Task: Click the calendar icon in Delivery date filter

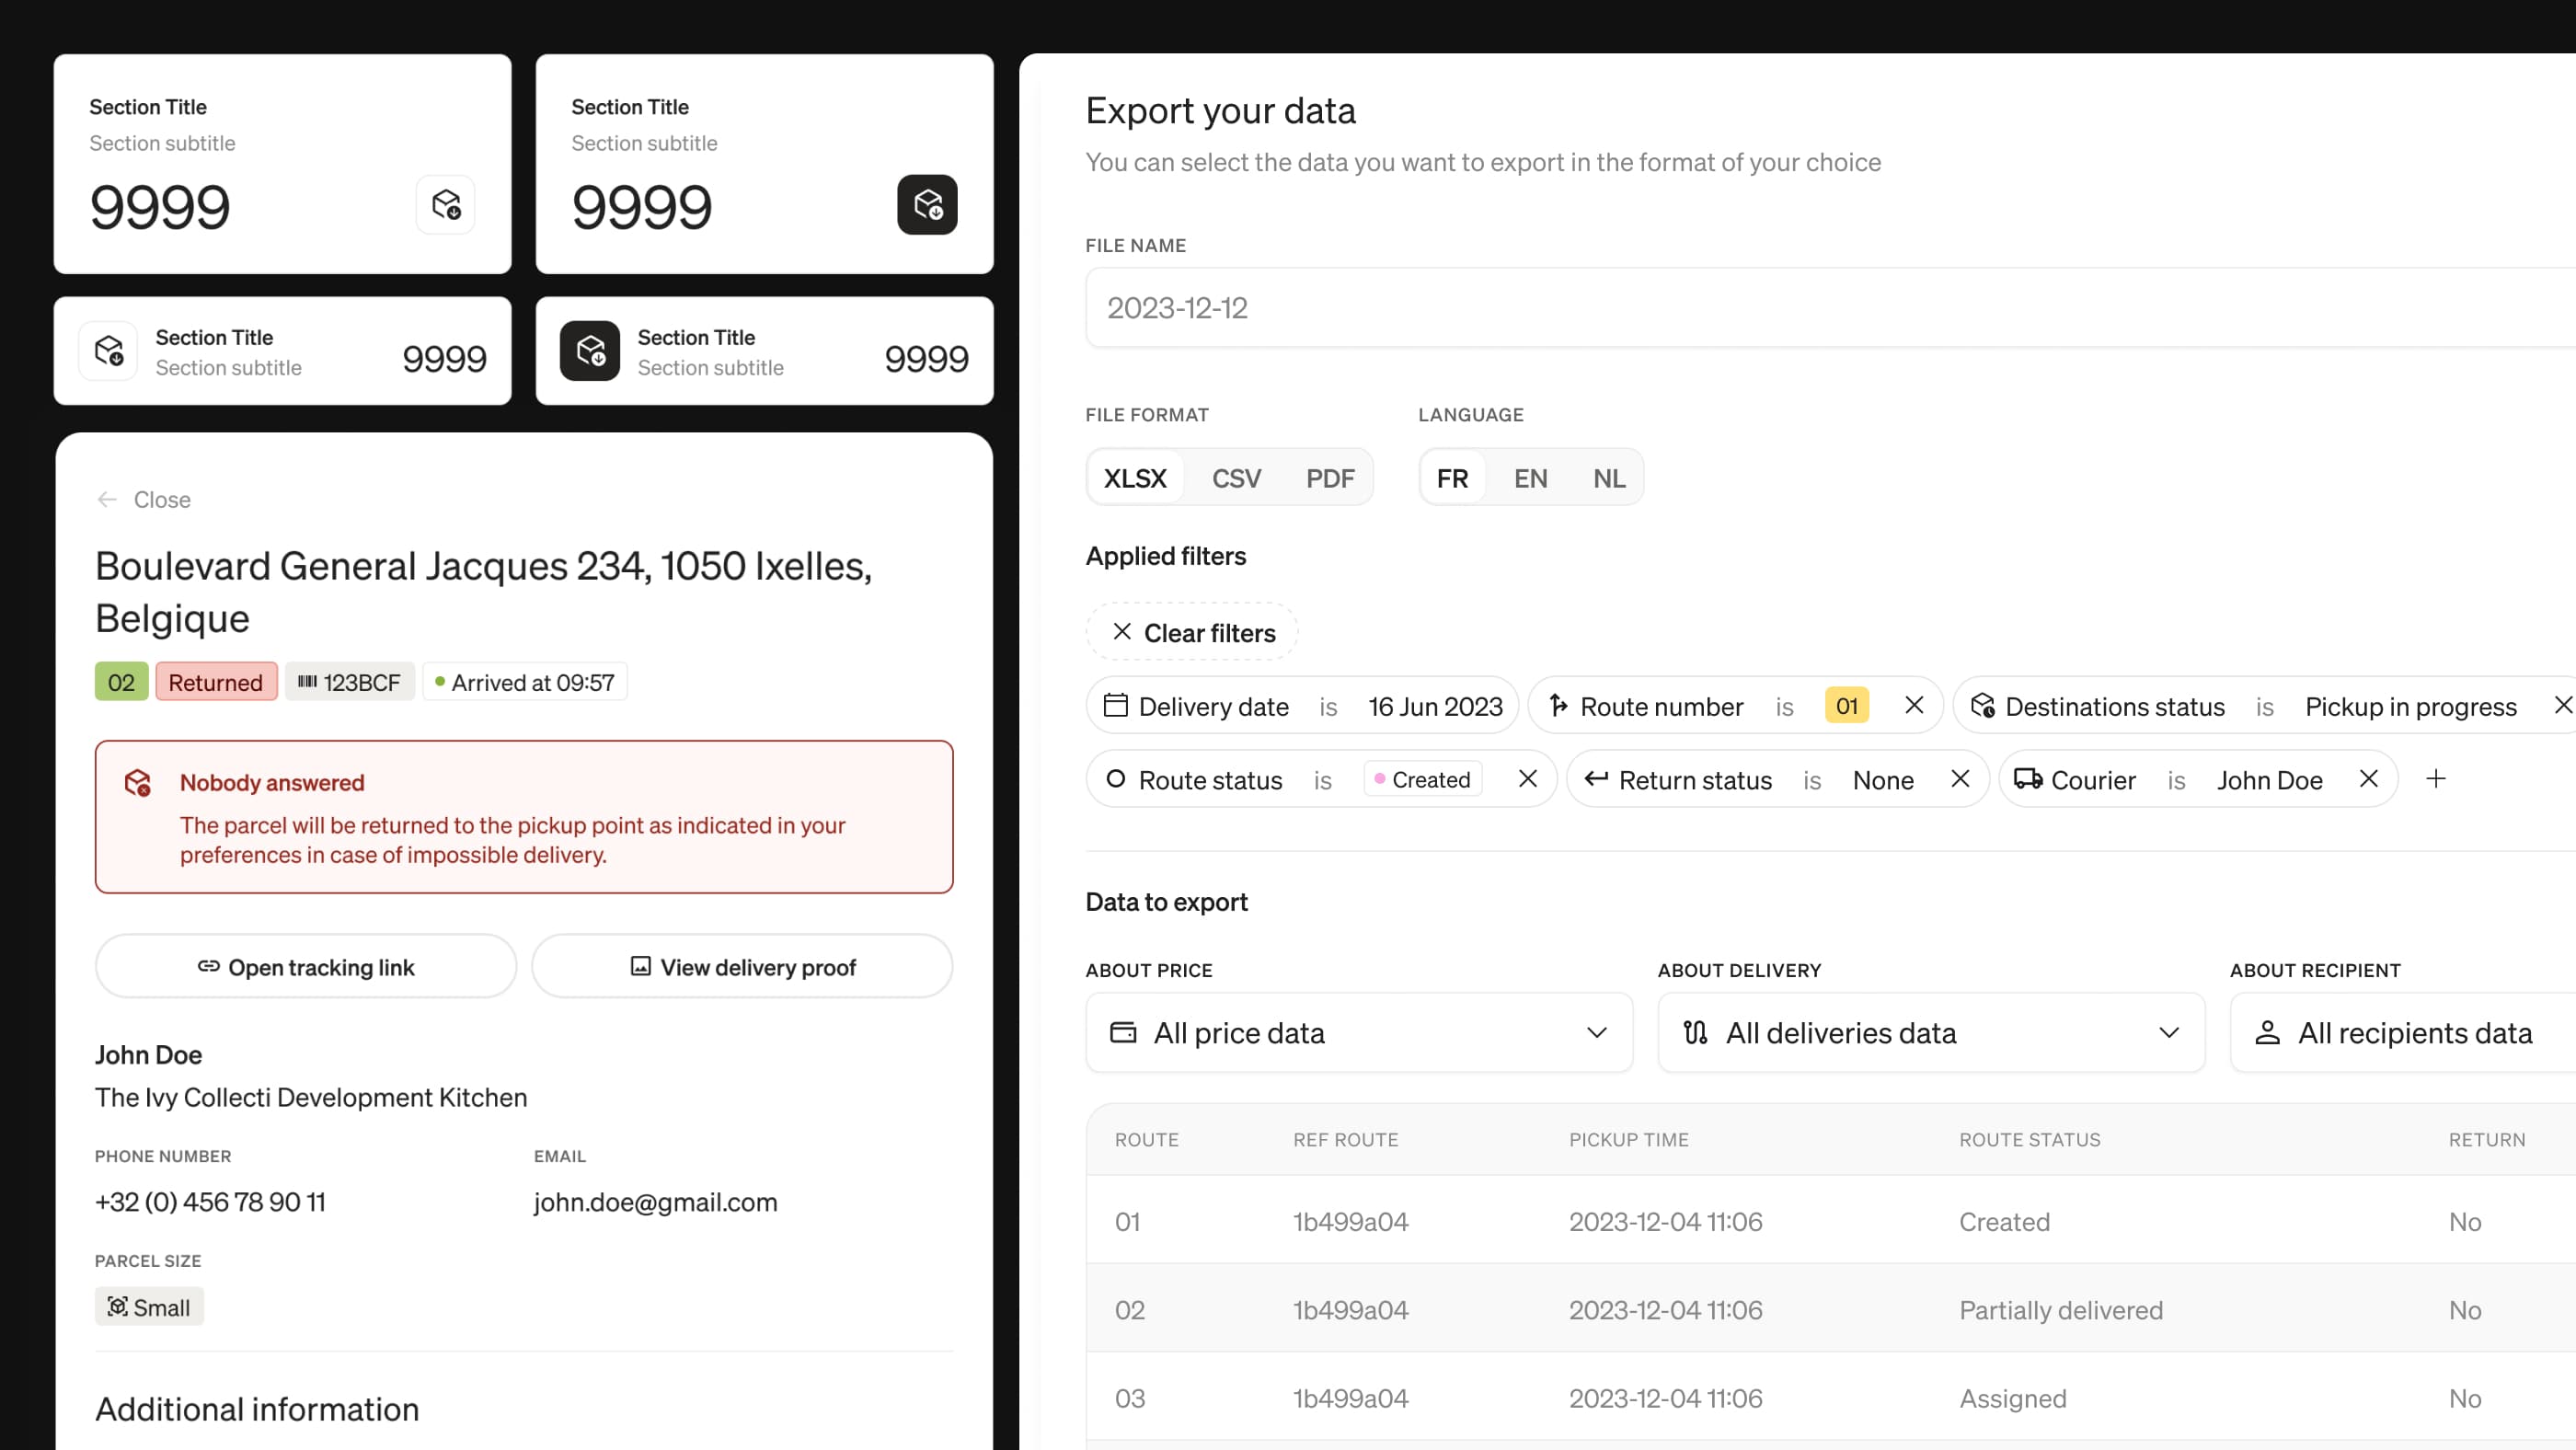Action: tap(1116, 705)
